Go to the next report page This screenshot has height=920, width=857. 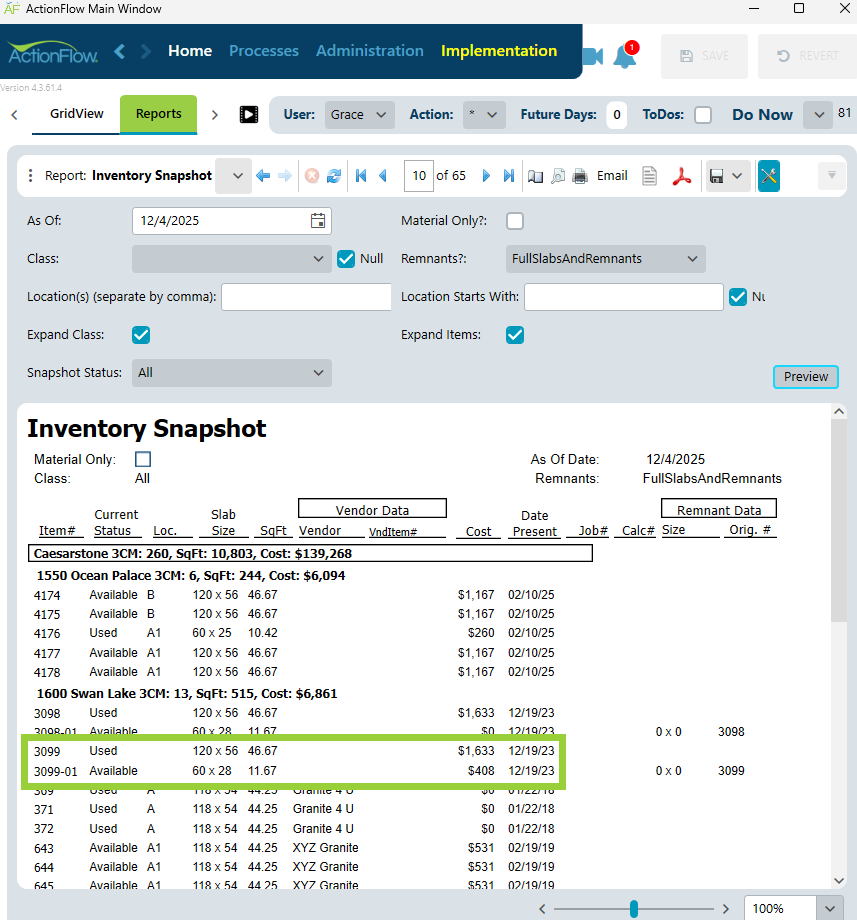pos(486,175)
